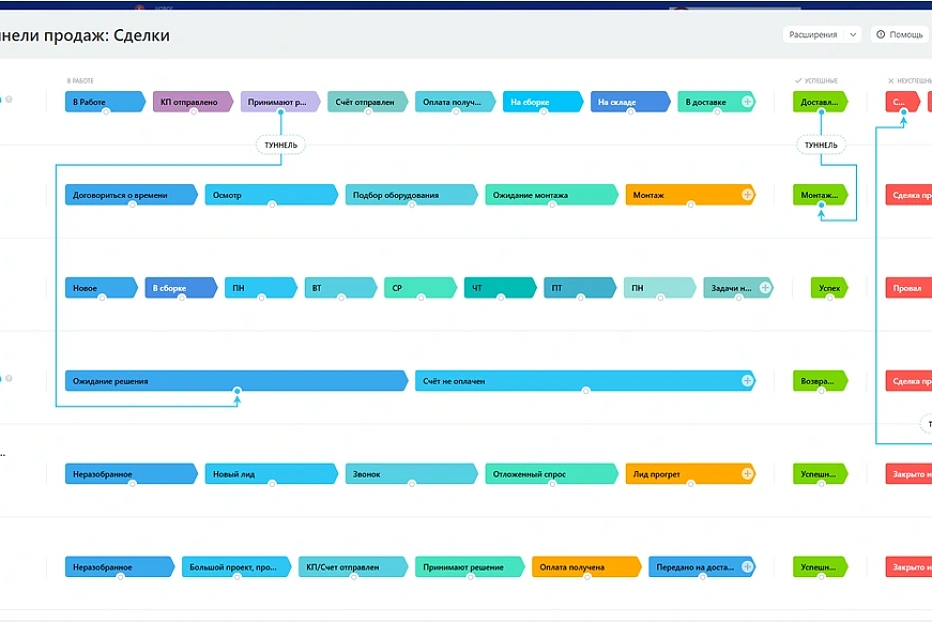Select the orange Оплата получена stage
The width and height of the screenshot is (932, 622).
585,567
